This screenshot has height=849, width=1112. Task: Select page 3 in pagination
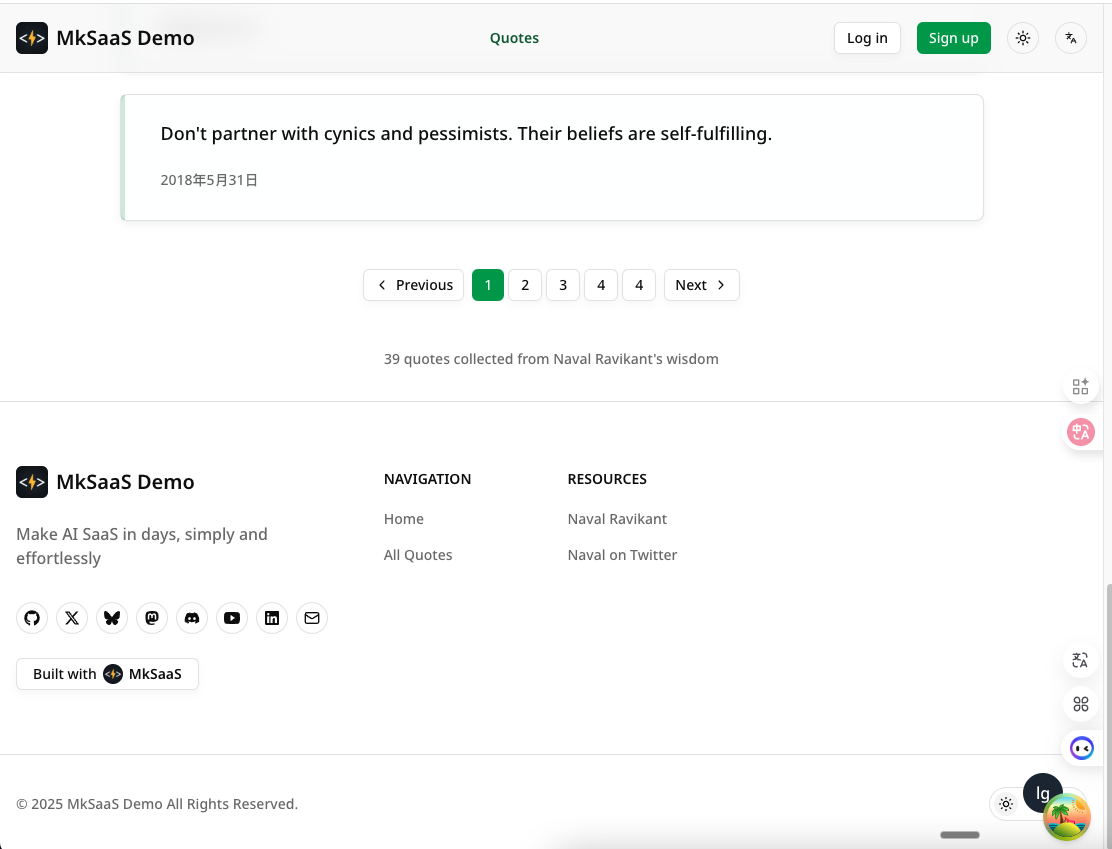pyautogui.click(x=563, y=285)
